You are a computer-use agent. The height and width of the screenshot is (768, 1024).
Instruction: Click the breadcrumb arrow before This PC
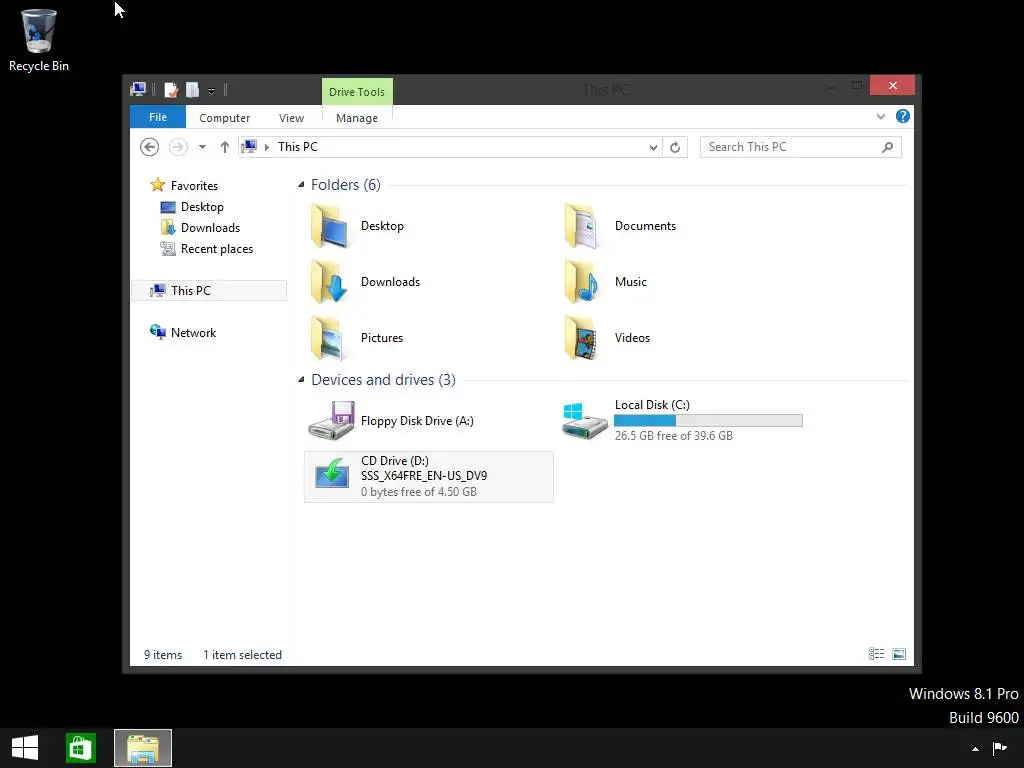tap(266, 147)
